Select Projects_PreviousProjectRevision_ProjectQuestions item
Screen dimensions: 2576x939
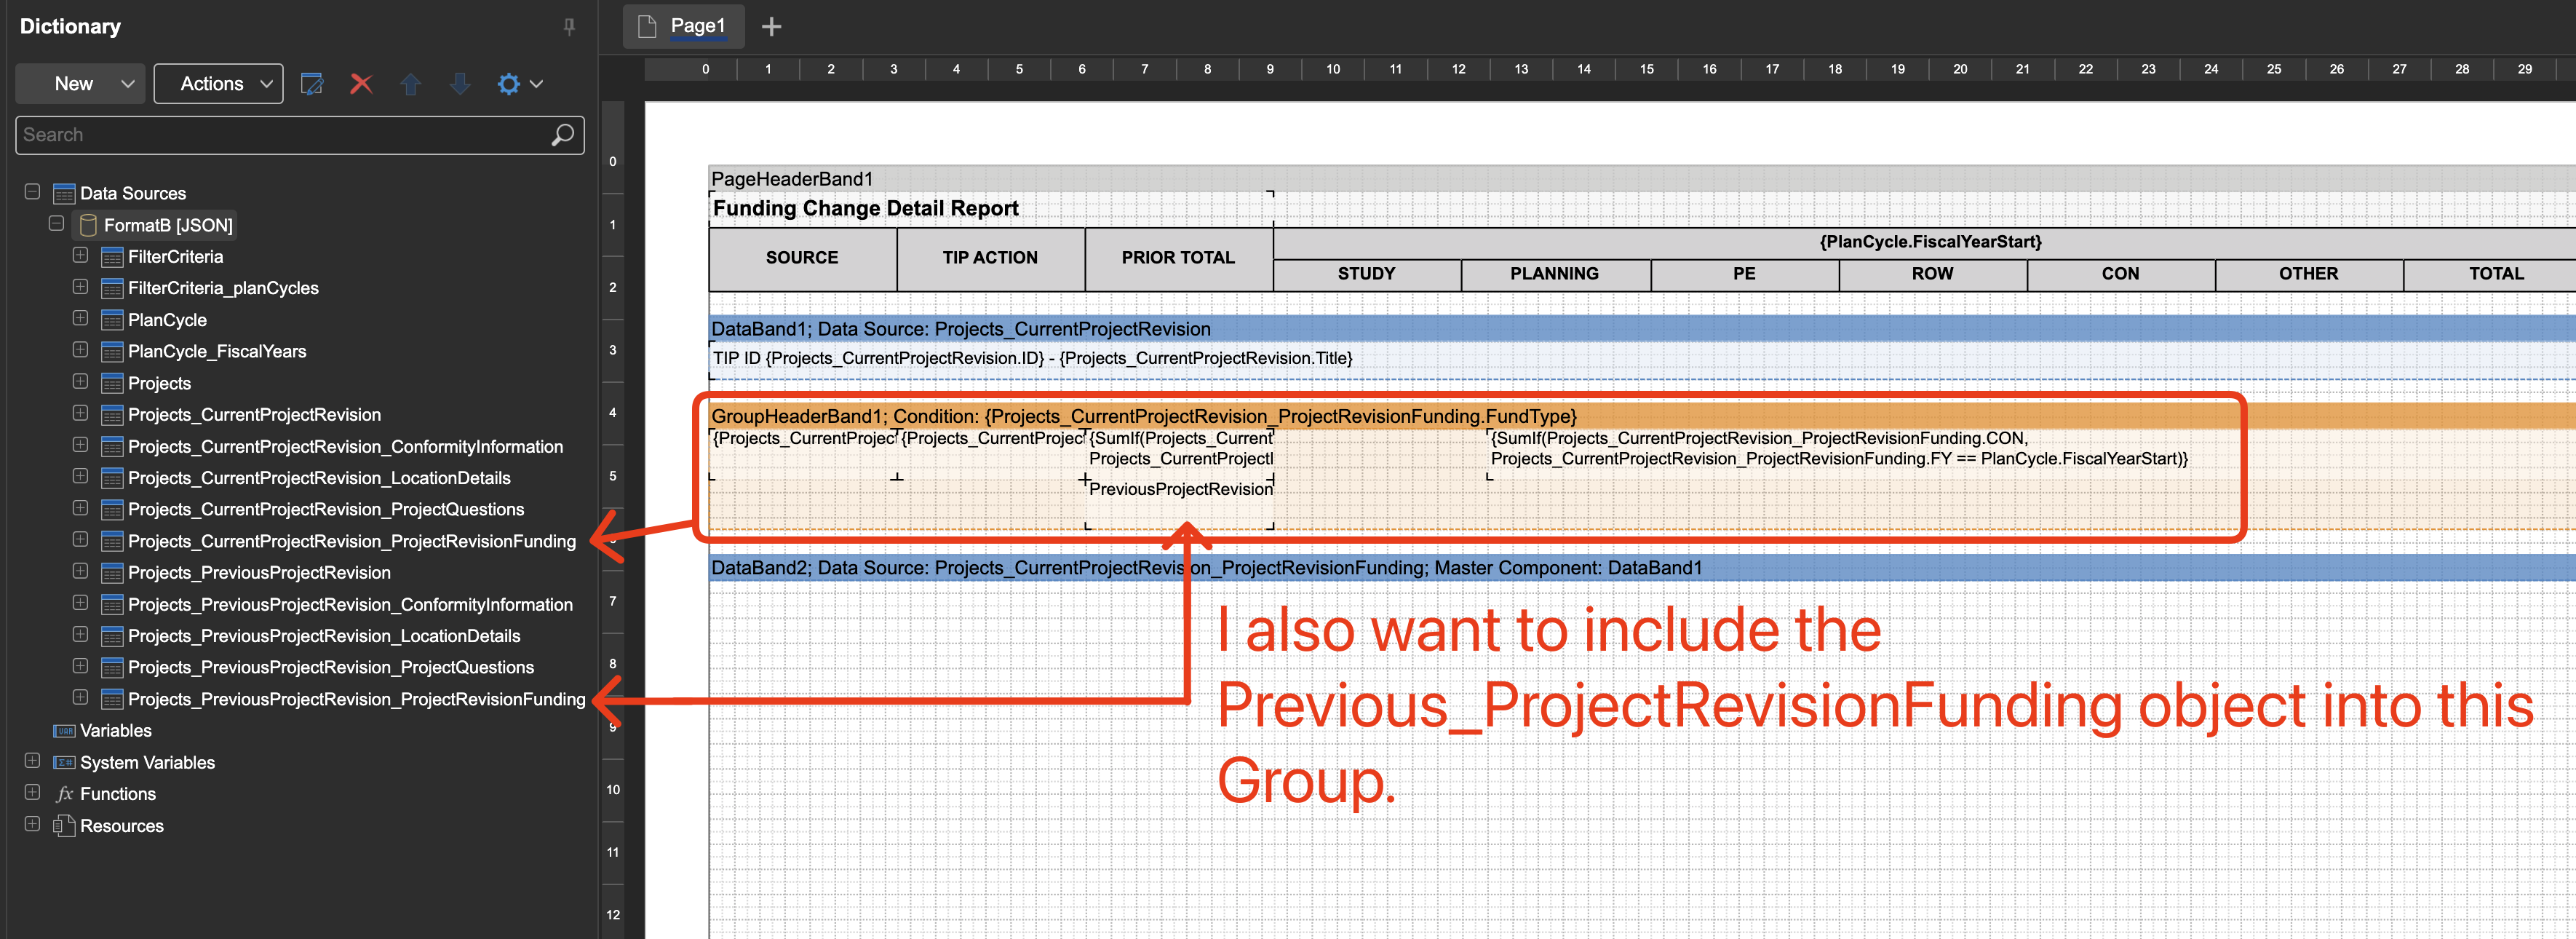pos(331,668)
